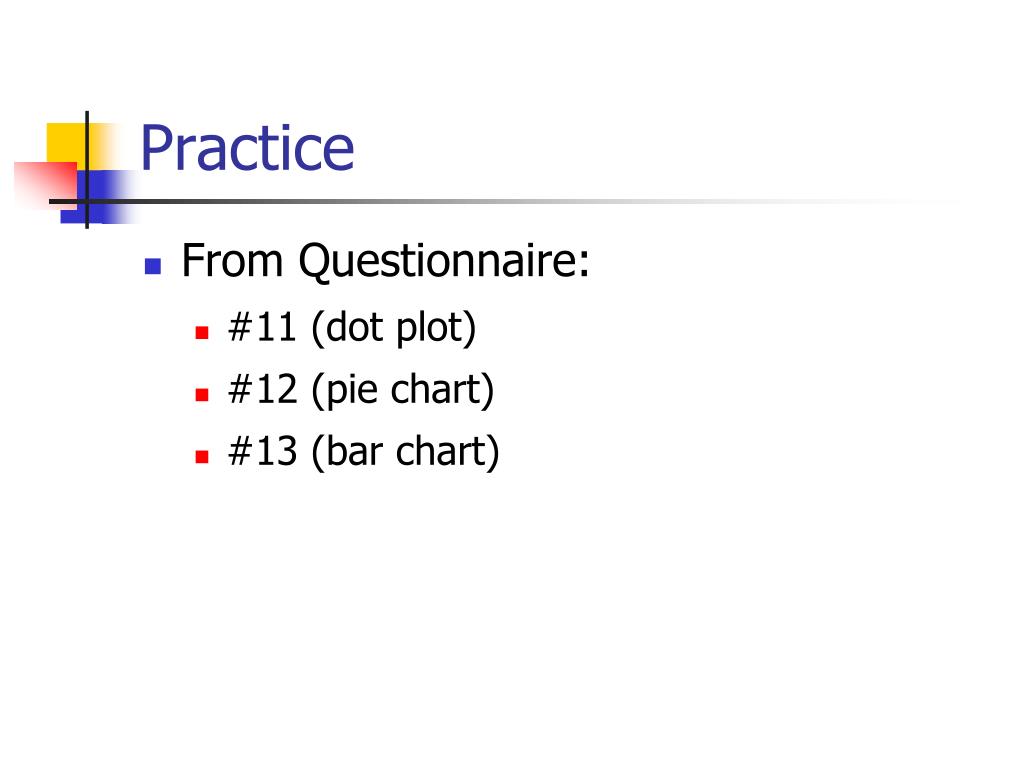1024x768 pixels.
Task: Click the word "From" in the first bullet
Action: pyautogui.click(x=232, y=261)
